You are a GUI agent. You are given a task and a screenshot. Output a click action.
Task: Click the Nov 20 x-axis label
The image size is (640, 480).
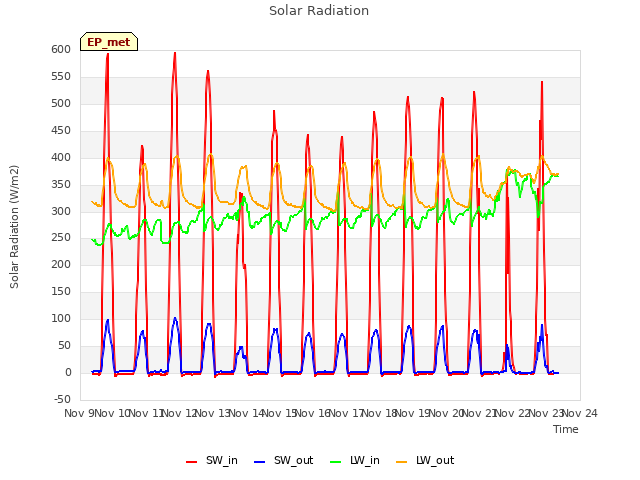coord(446,413)
